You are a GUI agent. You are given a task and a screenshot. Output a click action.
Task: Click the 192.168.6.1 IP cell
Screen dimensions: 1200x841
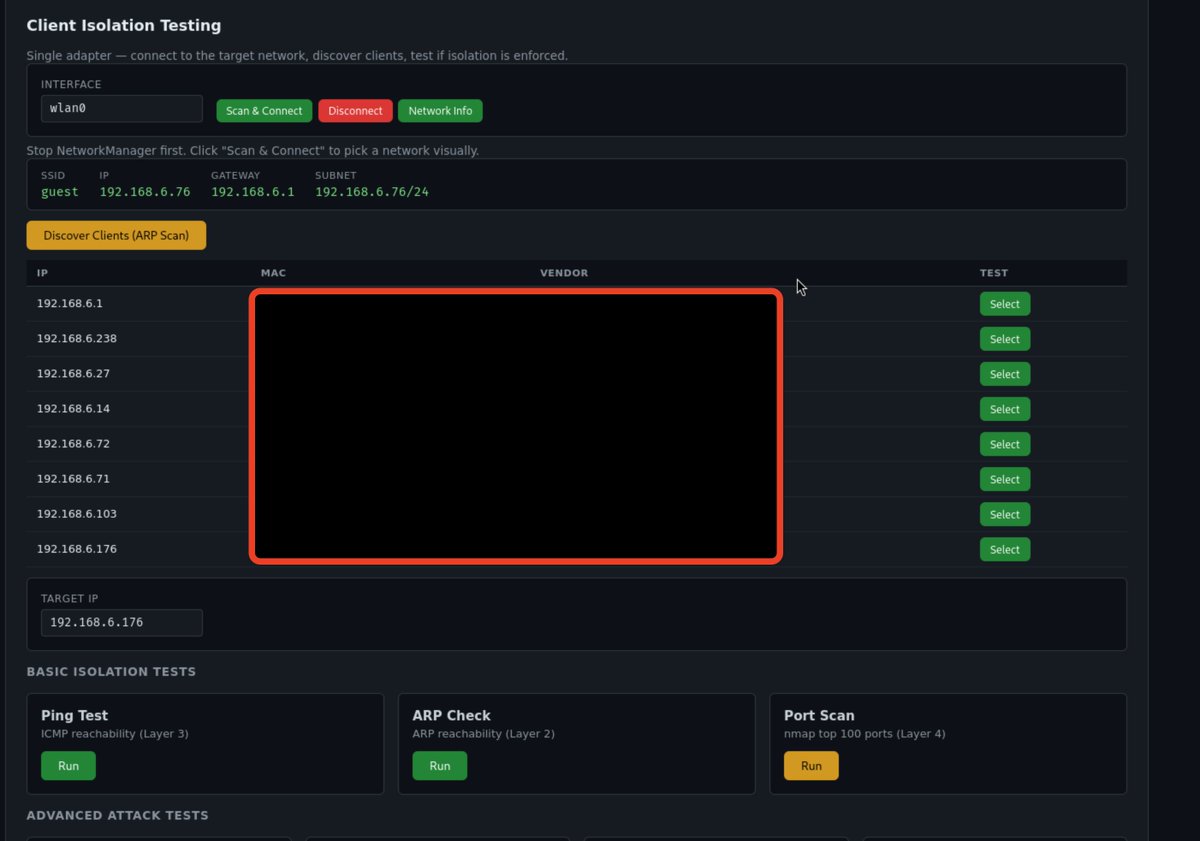(x=70, y=303)
